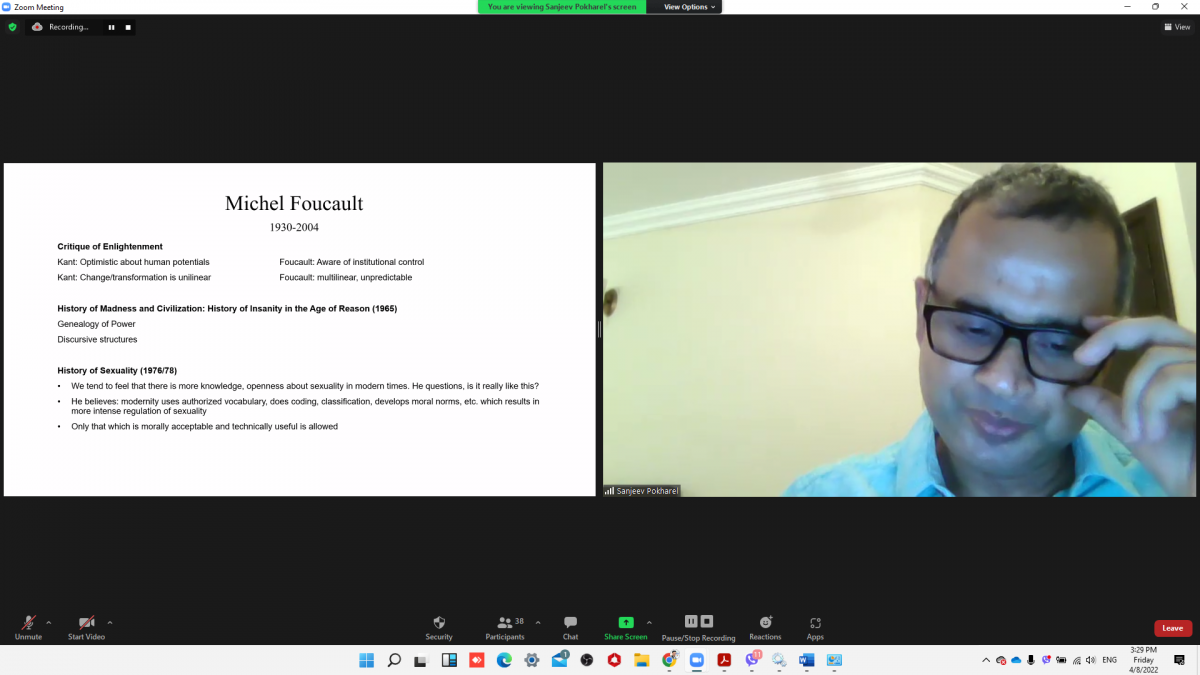Open Task View on the taskbar
This screenshot has height=675, width=1200.
coord(421,660)
